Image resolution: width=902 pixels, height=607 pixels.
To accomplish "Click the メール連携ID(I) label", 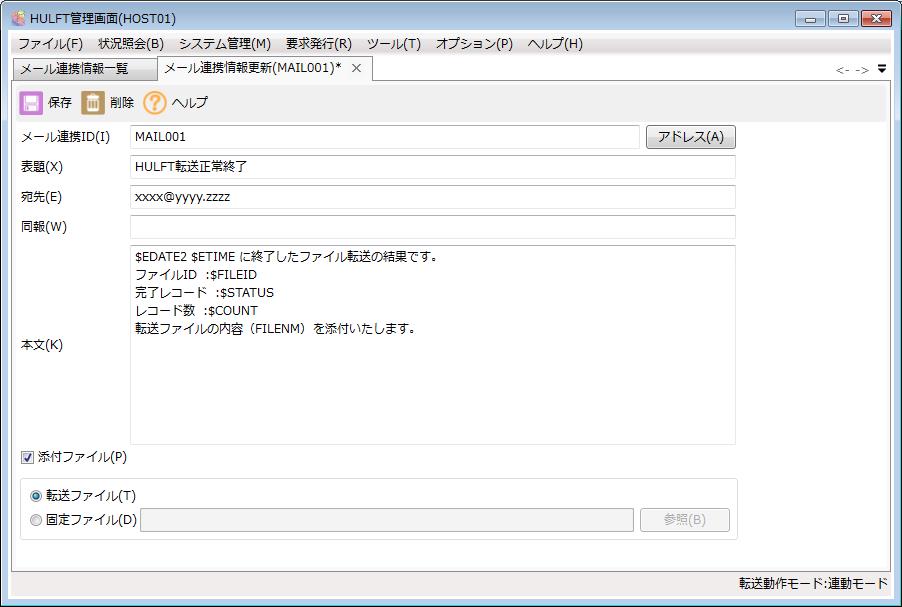I will [x=65, y=137].
